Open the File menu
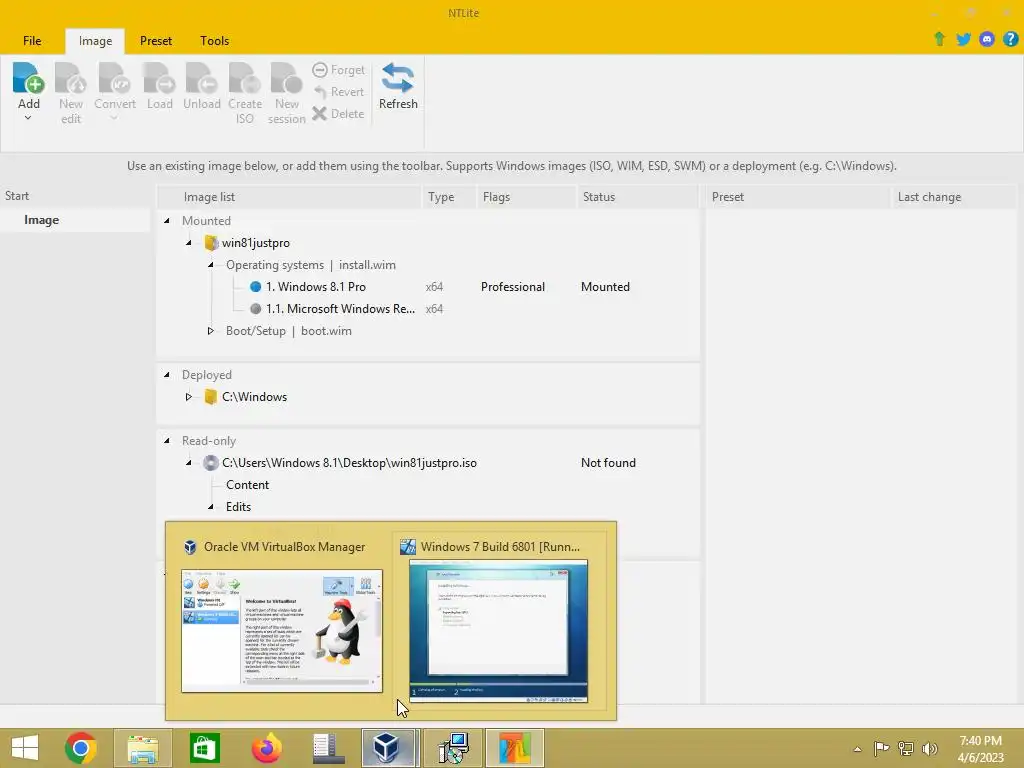 point(32,40)
